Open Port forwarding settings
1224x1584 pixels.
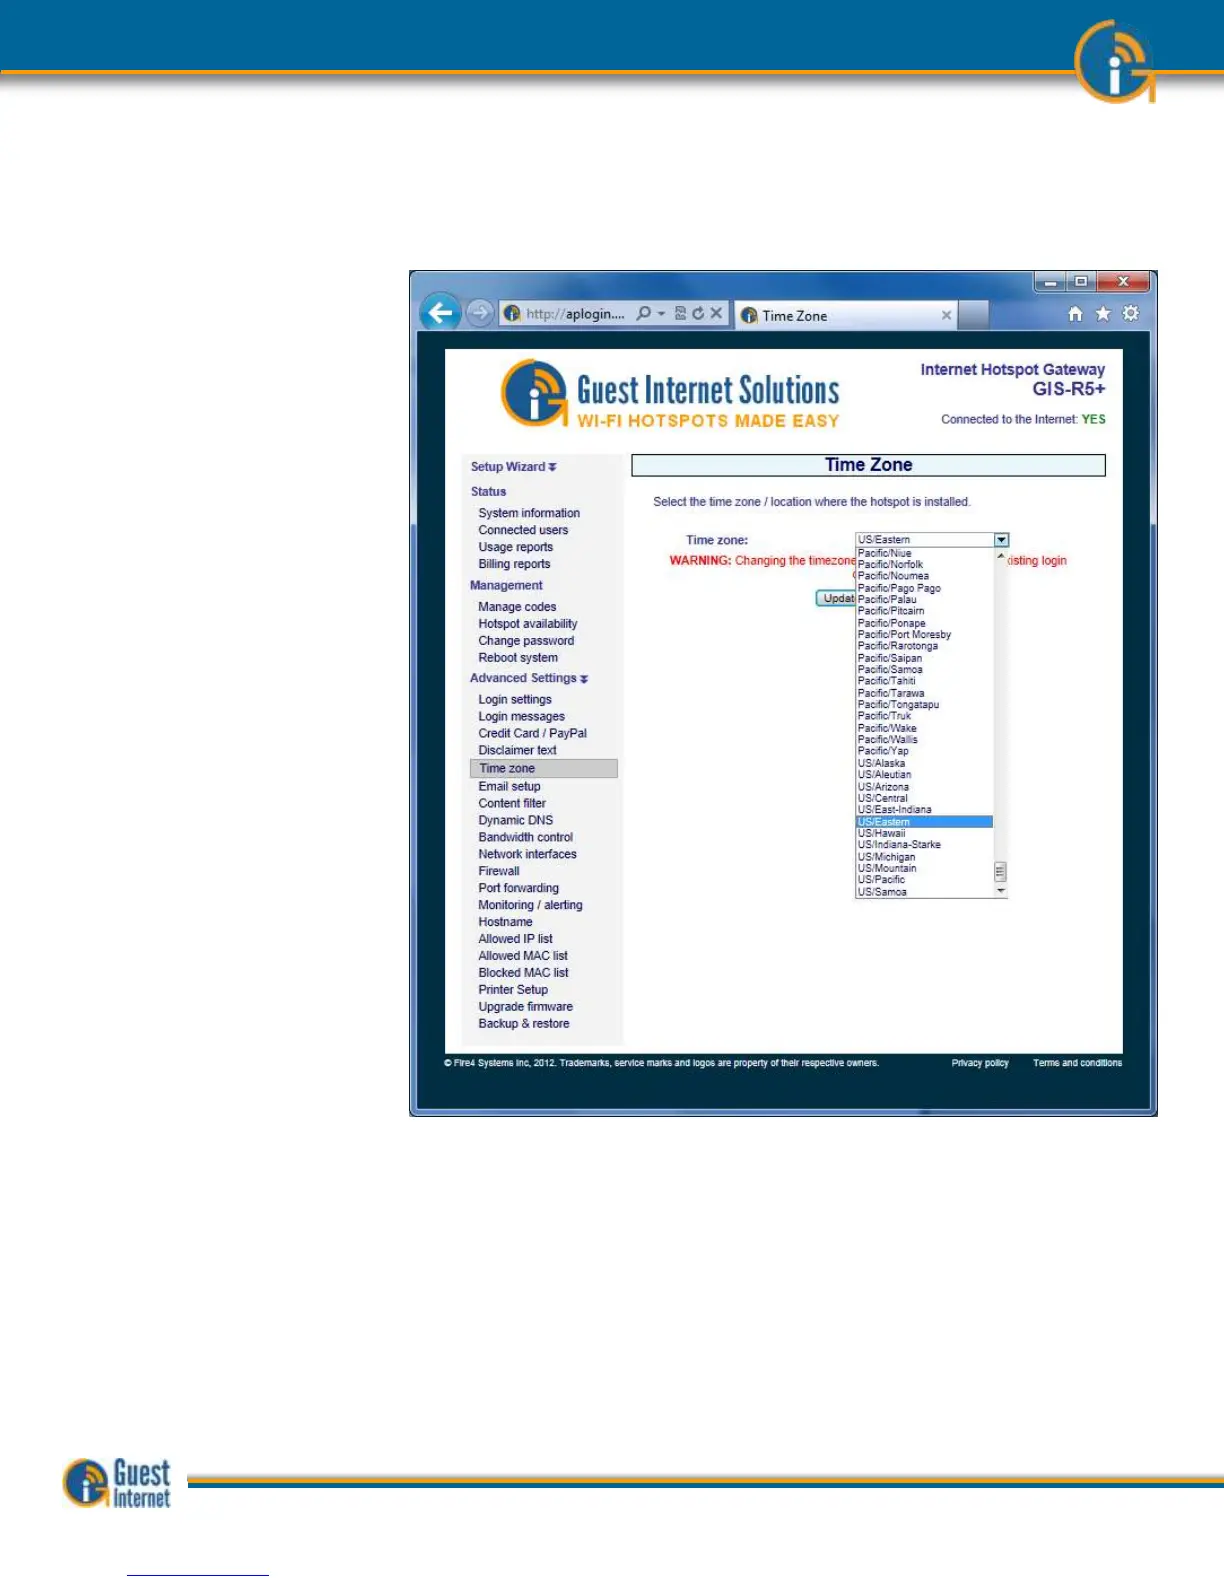point(518,888)
